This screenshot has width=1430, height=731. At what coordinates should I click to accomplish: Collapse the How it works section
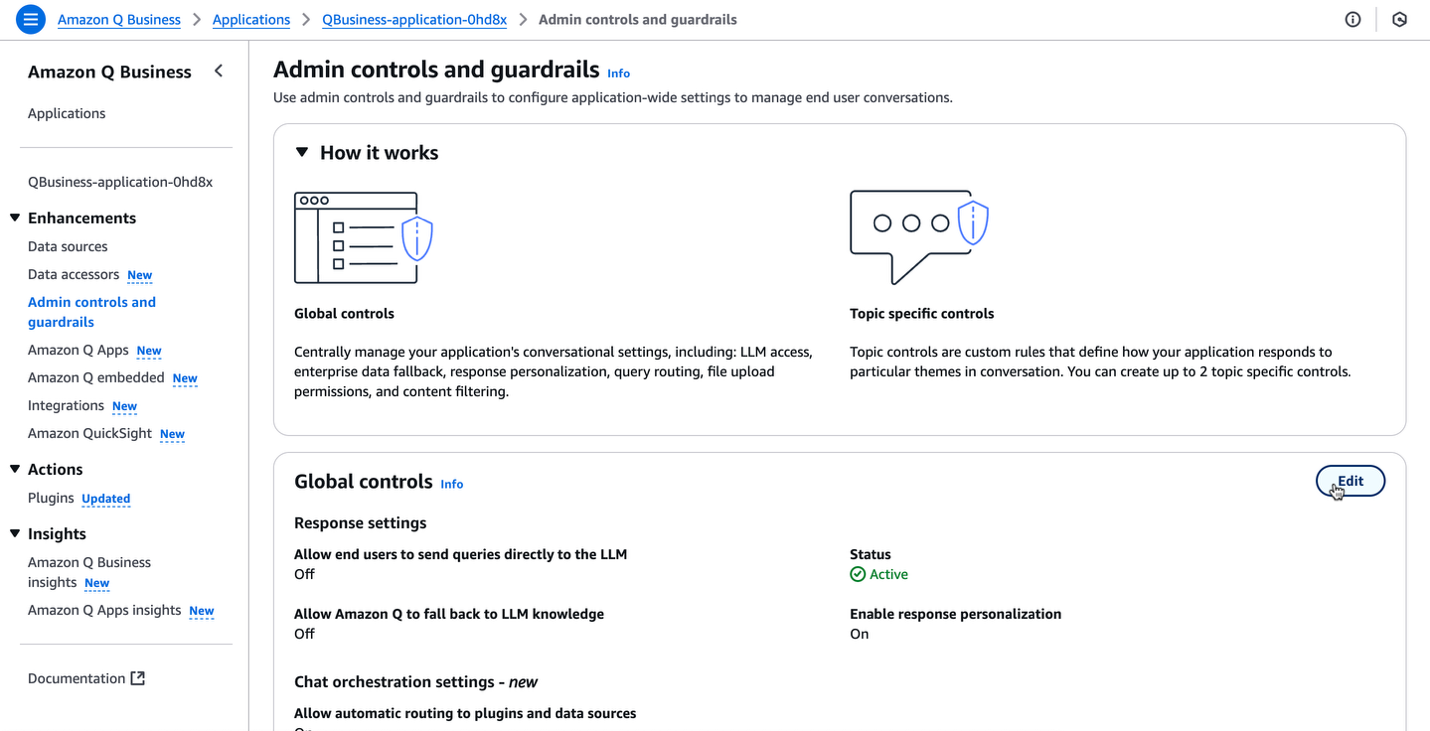pyautogui.click(x=302, y=152)
